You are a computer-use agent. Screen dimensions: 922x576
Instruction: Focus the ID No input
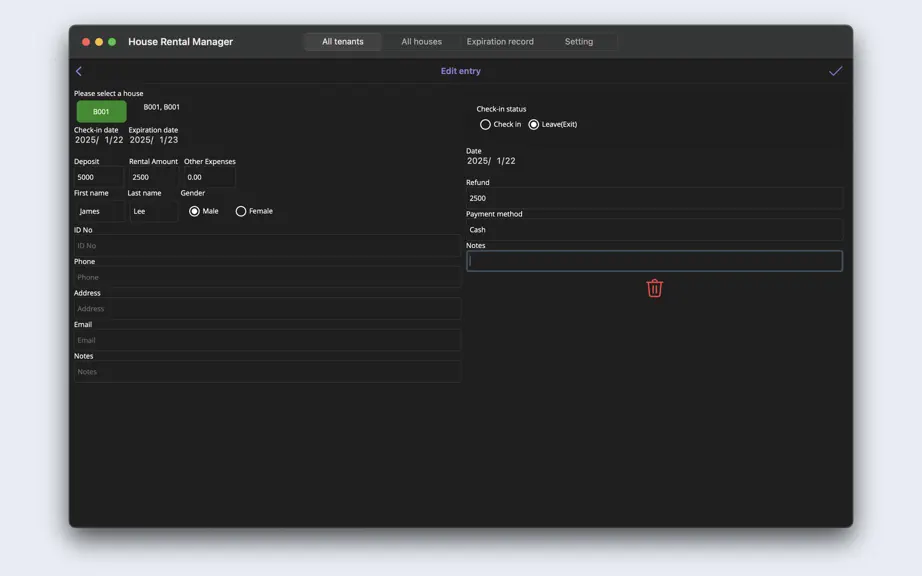pyautogui.click(x=268, y=246)
